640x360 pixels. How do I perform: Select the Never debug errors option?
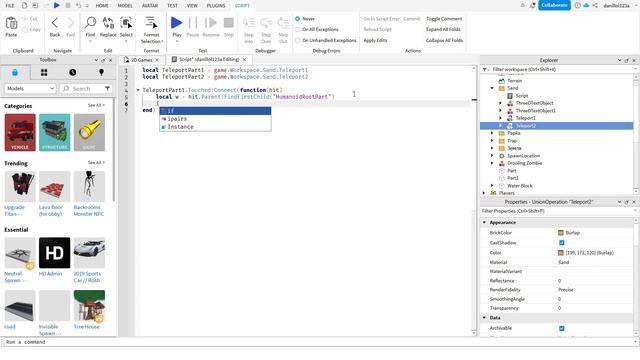297,19
